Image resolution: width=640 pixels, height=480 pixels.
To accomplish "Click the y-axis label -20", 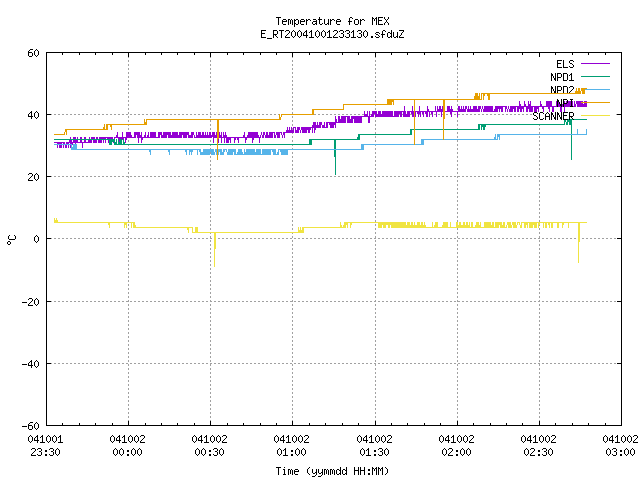I will click(x=30, y=302).
